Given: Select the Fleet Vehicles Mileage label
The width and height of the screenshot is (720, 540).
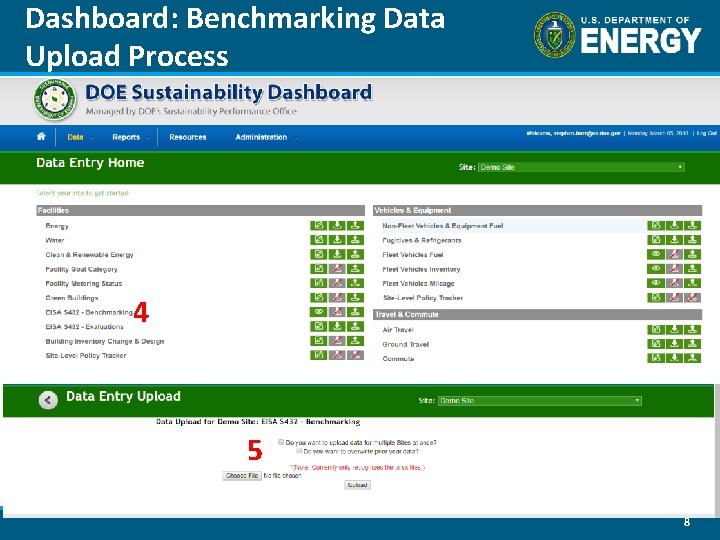Looking at the screenshot, I should point(418,283).
